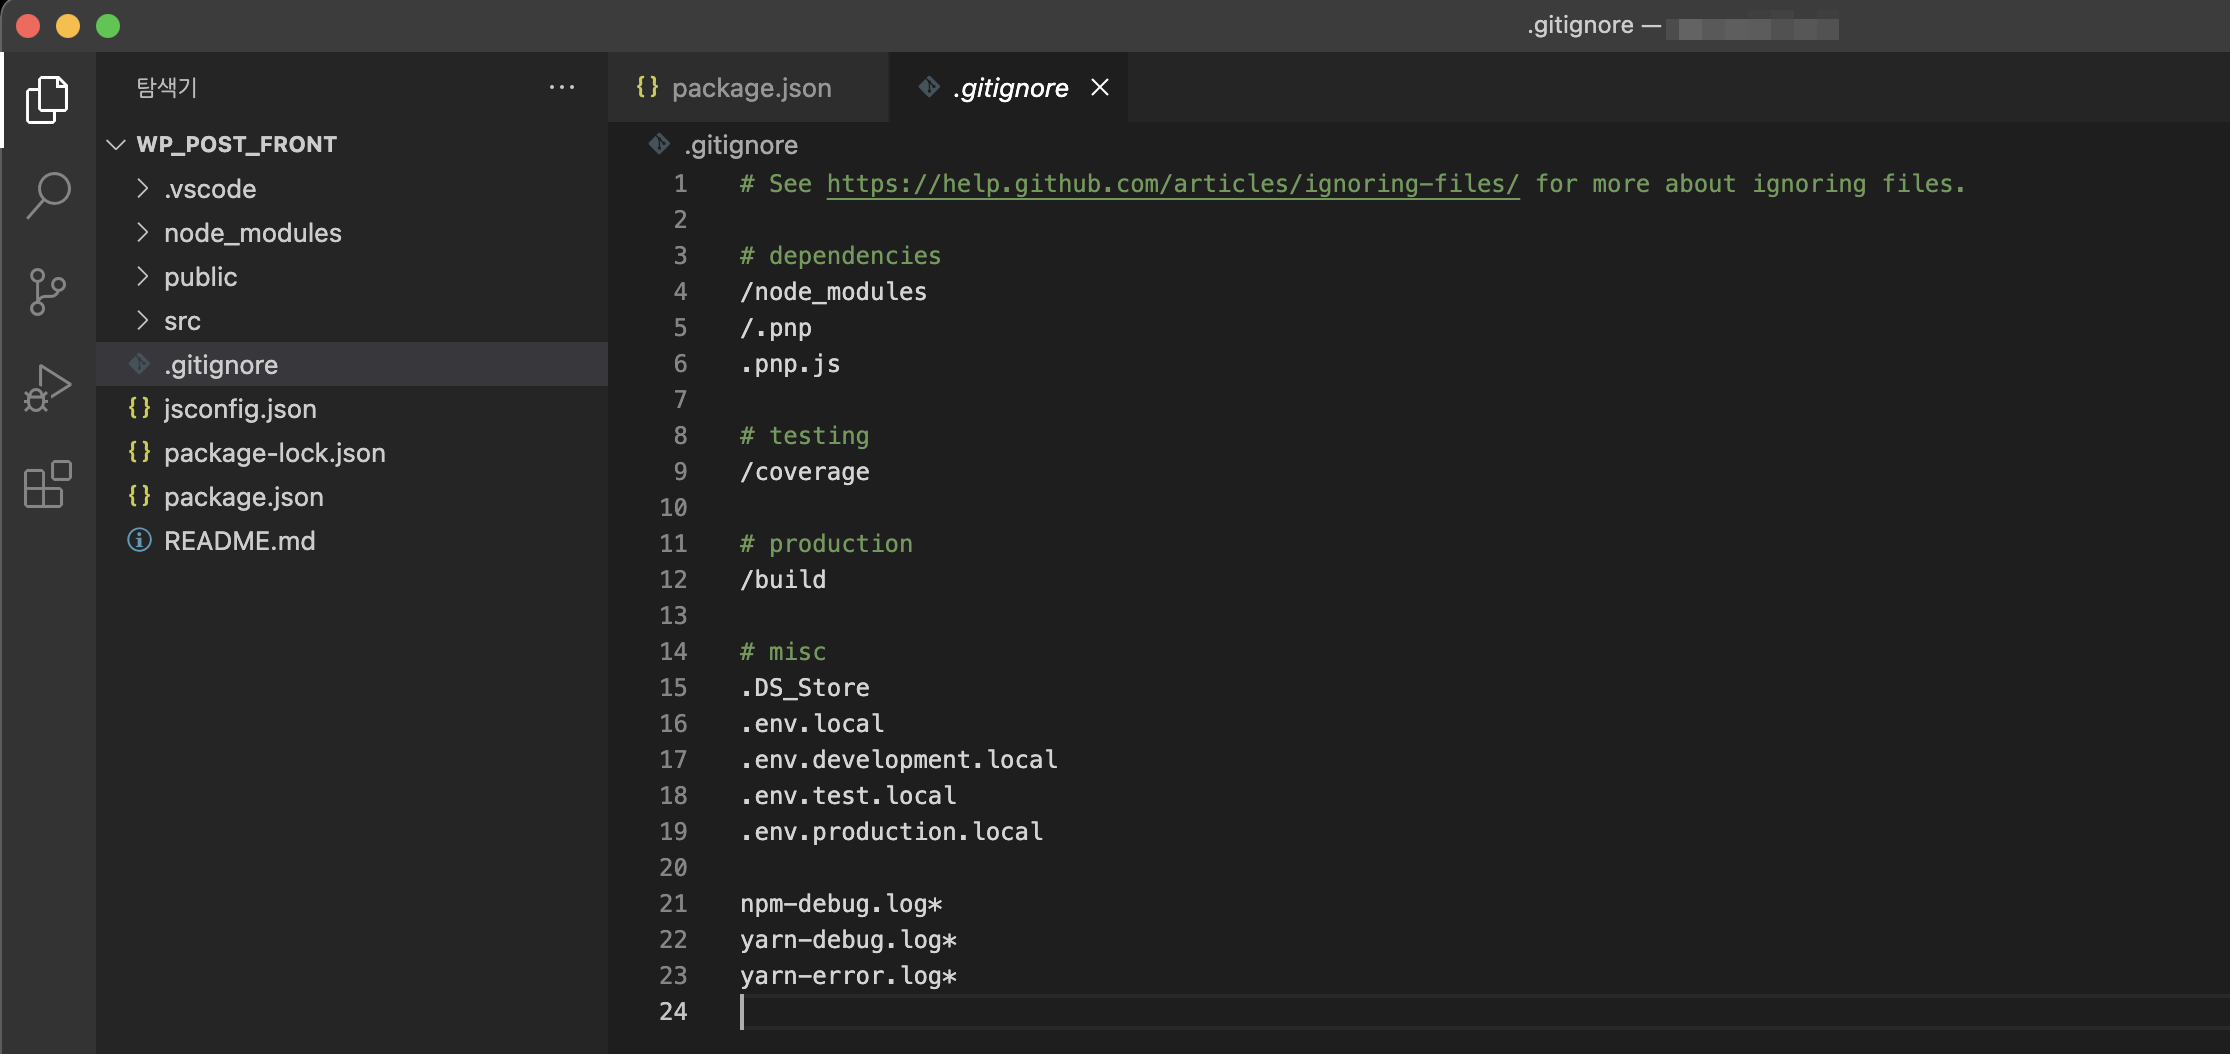The height and width of the screenshot is (1054, 2230).
Task: Place cursor on the /build line
Action: click(x=783, y=580)
